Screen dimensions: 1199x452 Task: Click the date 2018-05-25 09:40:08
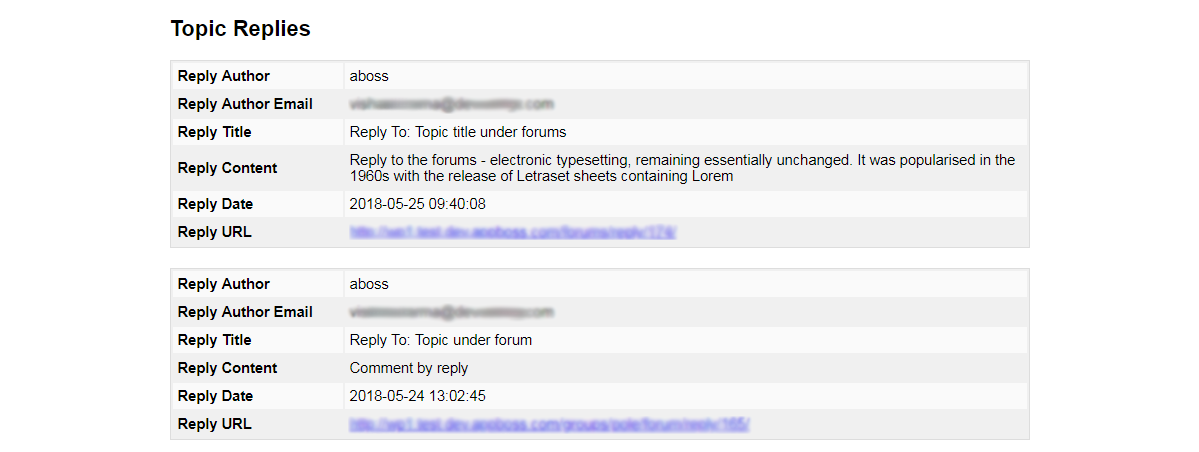[x=418, y=204]
